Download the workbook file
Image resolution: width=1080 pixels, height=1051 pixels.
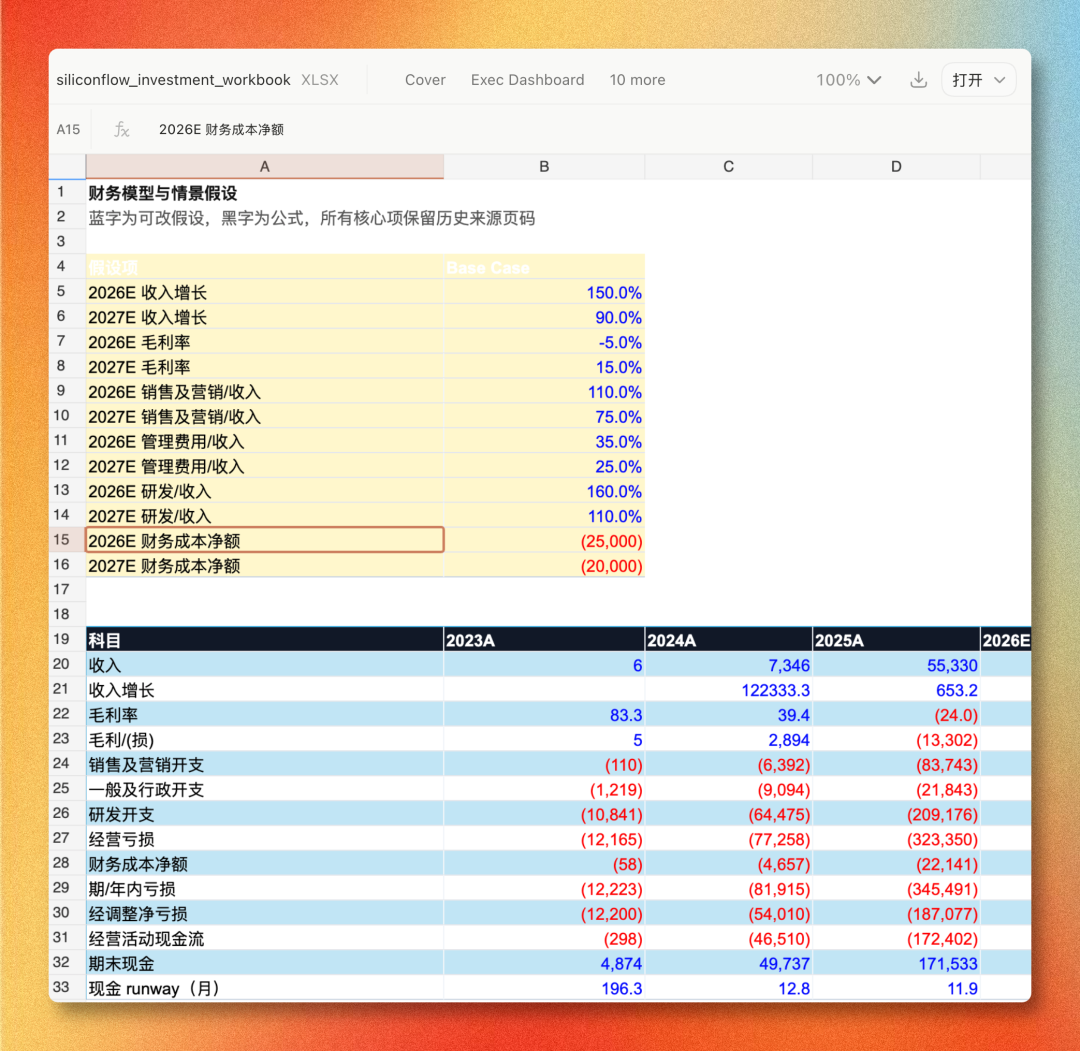click(918, 80)
